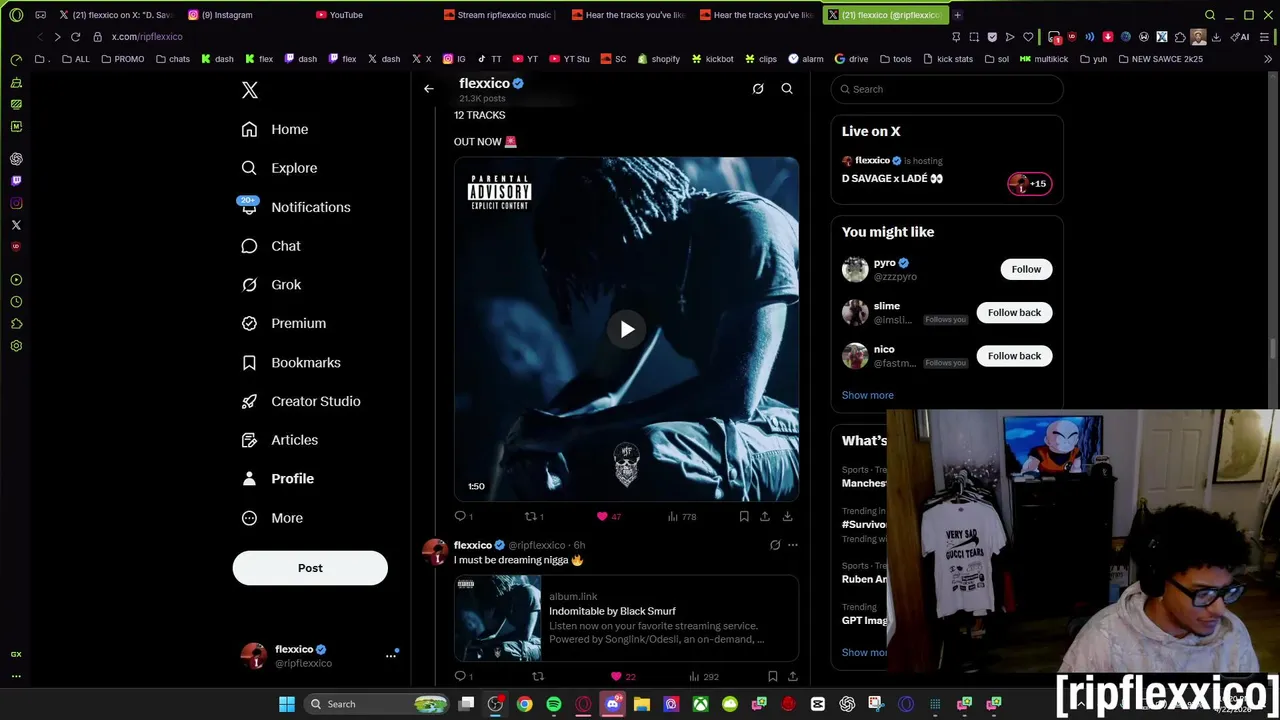Unlike the video post with 47 likes
The width and height of the screenshot is (1280, 720).
[602, 517]
